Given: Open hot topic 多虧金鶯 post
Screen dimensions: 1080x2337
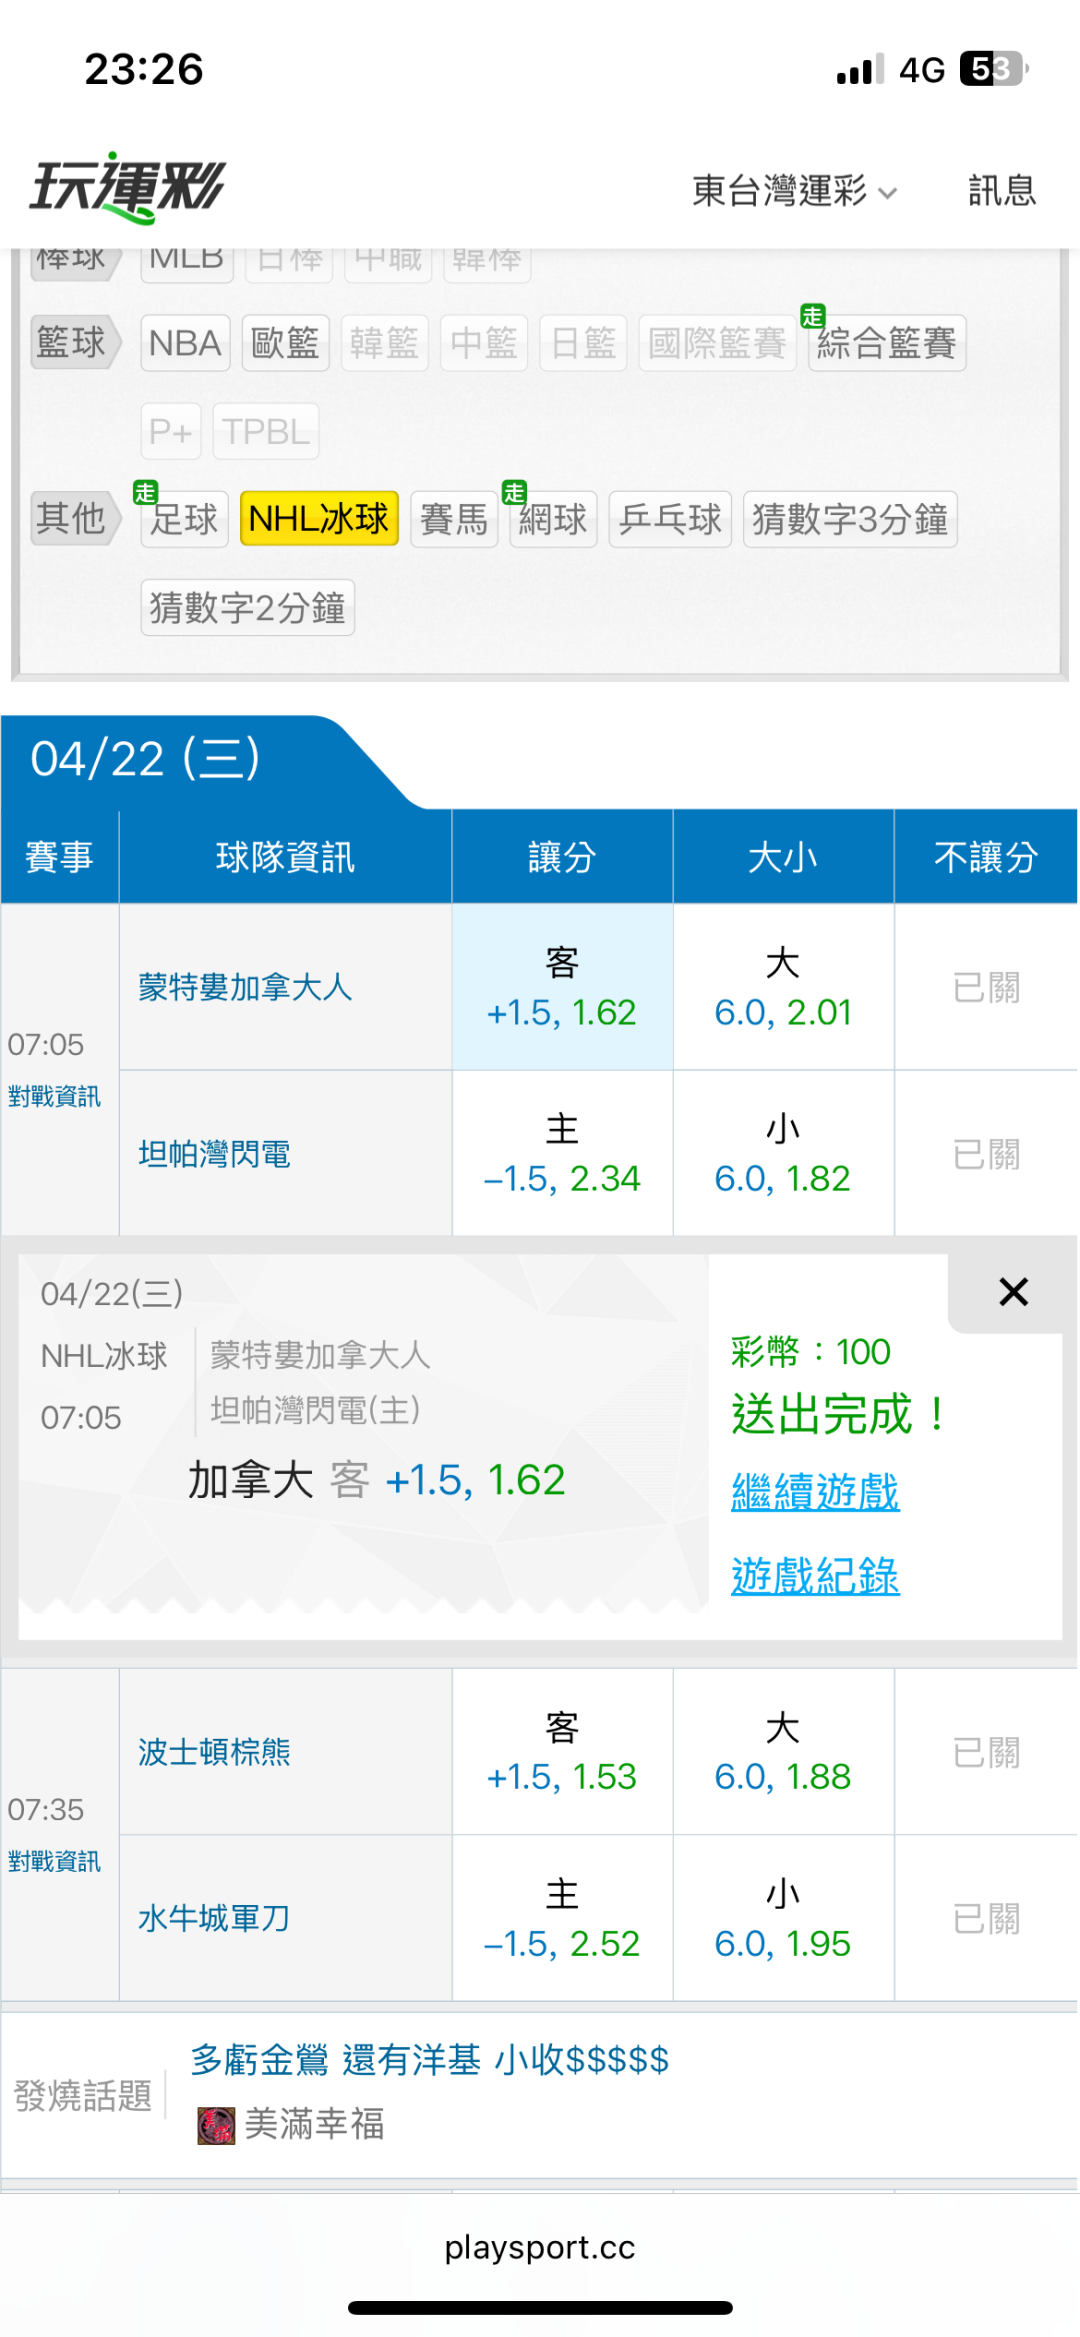Looking at the screenshot, I should 430,2060.
